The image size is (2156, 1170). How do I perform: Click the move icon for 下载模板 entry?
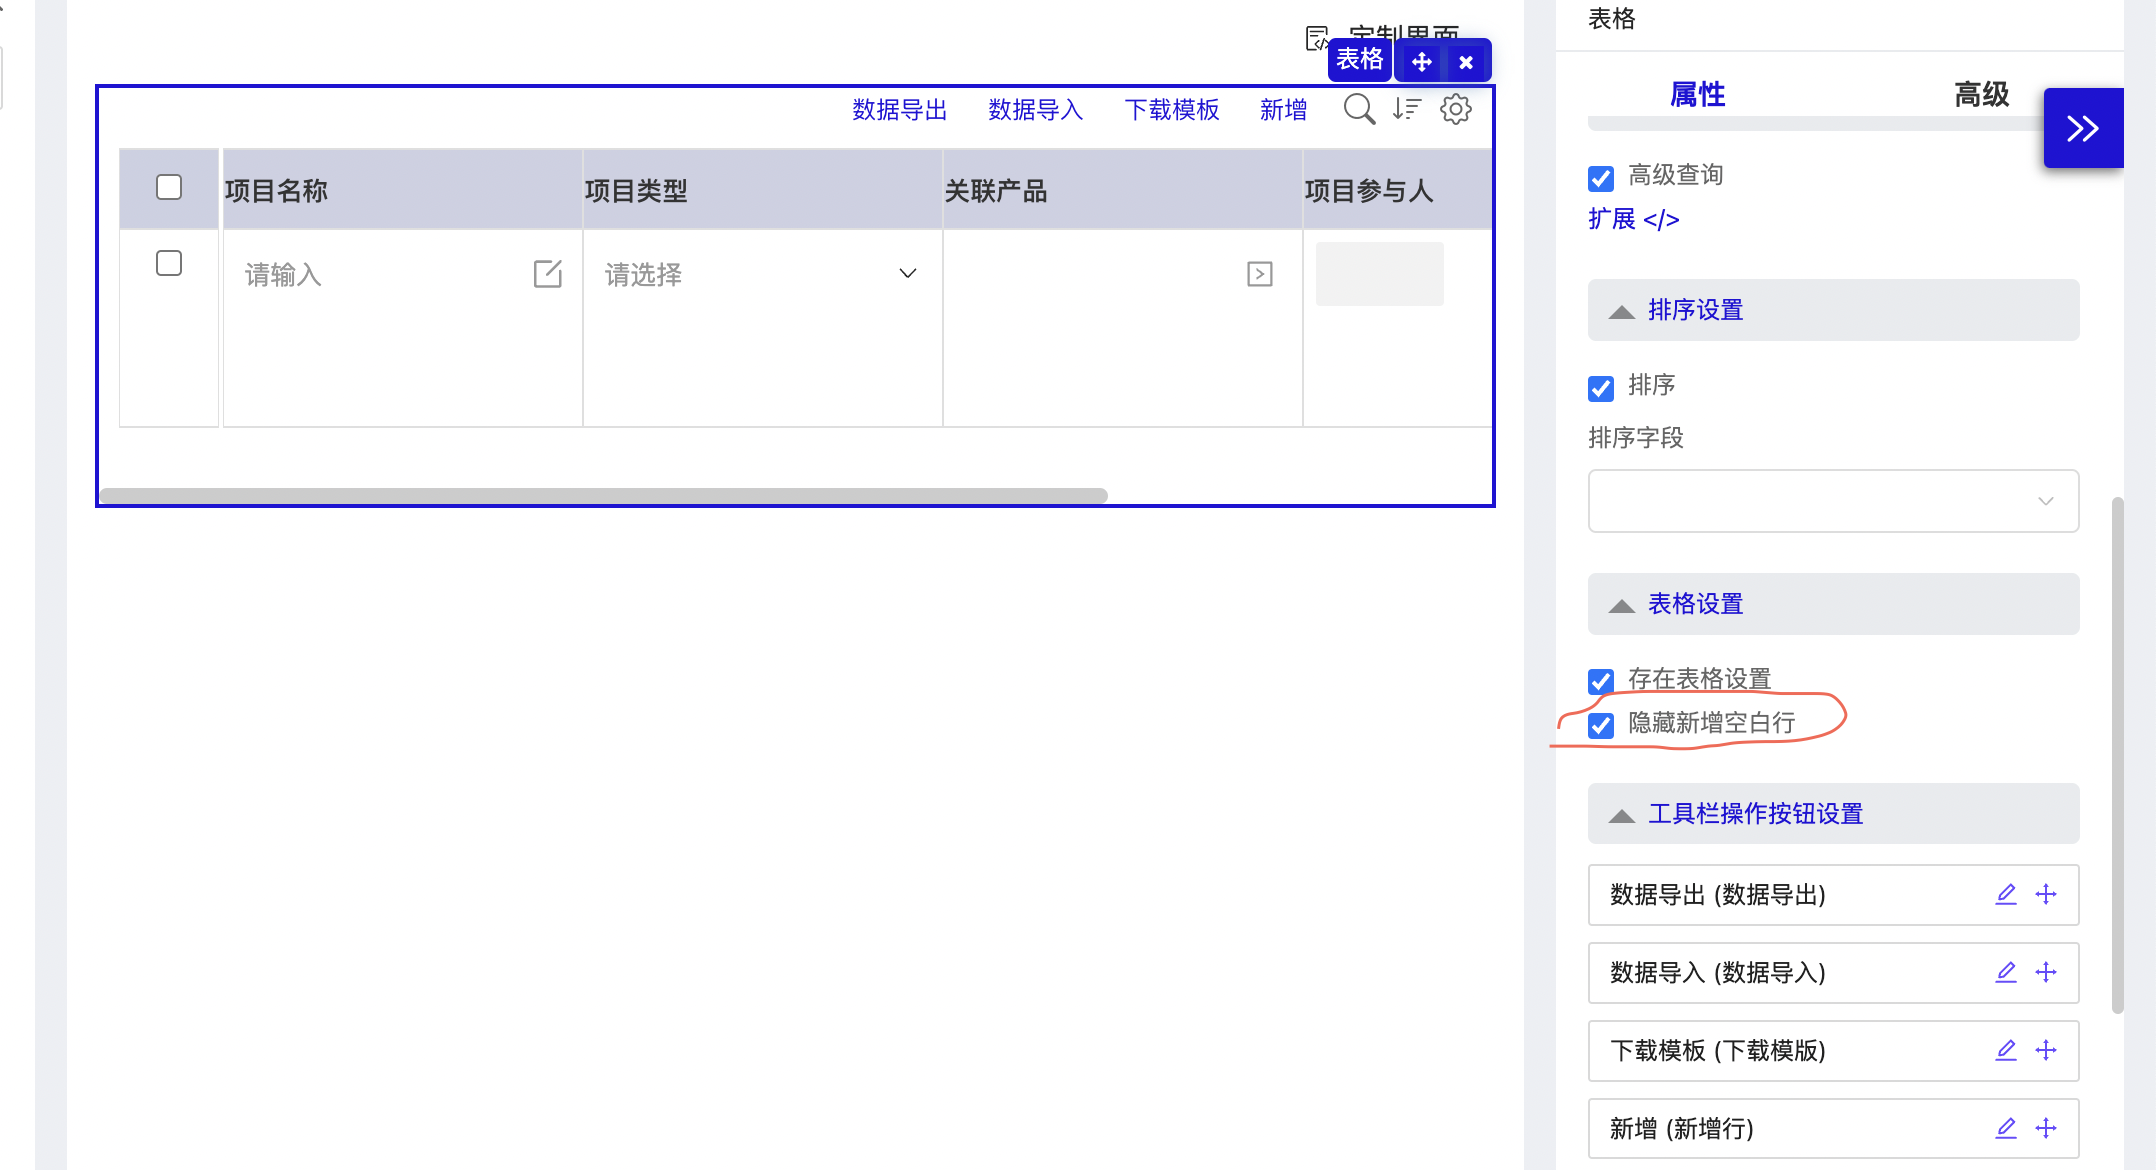click(x=2046, y=1050)
